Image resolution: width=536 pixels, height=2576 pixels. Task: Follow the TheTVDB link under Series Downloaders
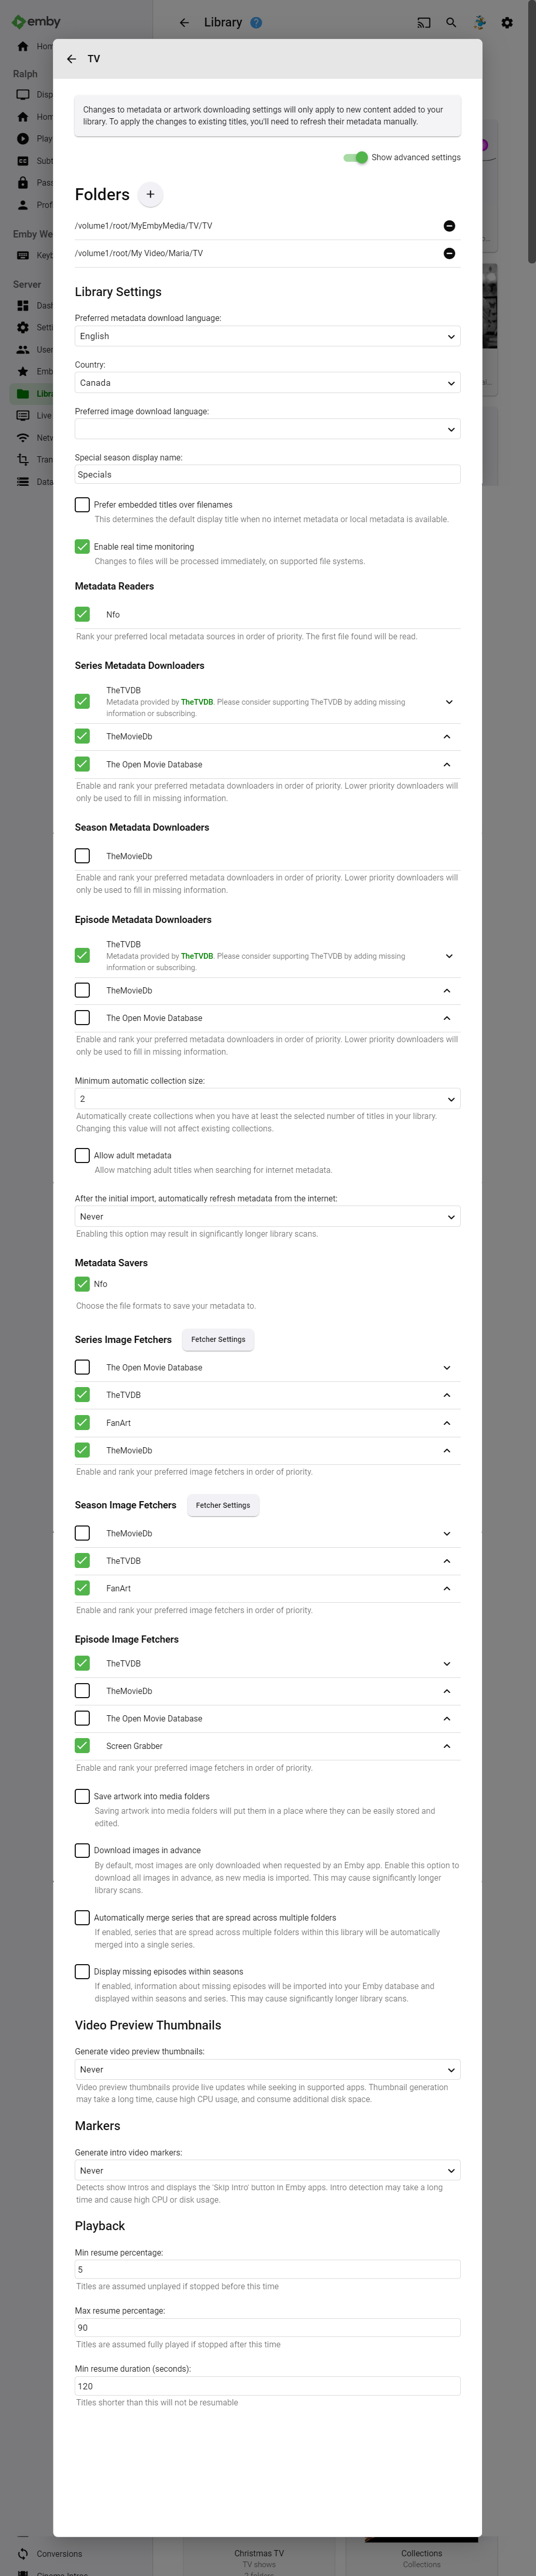[197, 702]
